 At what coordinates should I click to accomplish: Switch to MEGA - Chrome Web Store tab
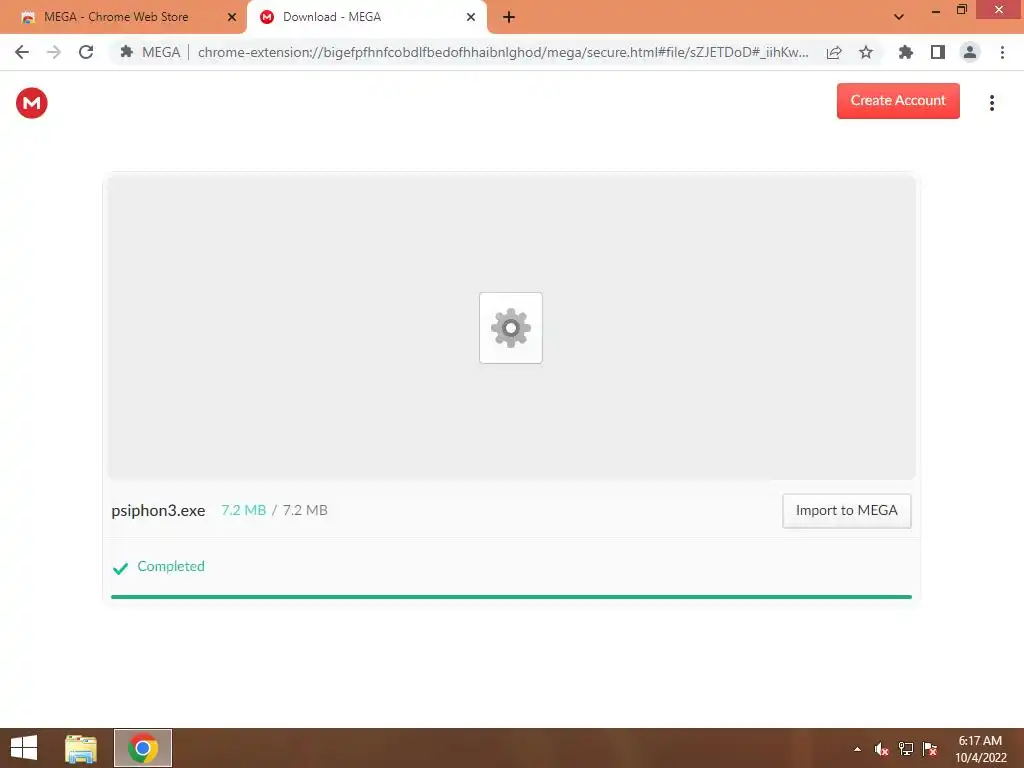[124, 17]
